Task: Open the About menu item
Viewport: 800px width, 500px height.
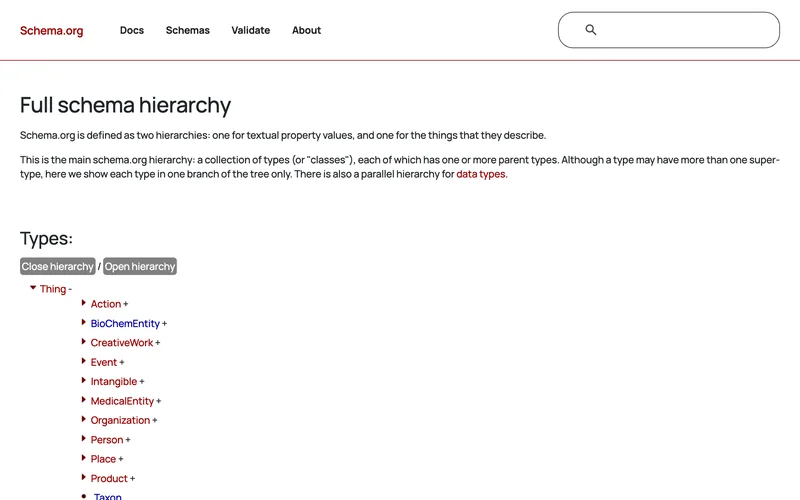Action: pyautogui.click(x=307, y=30)
